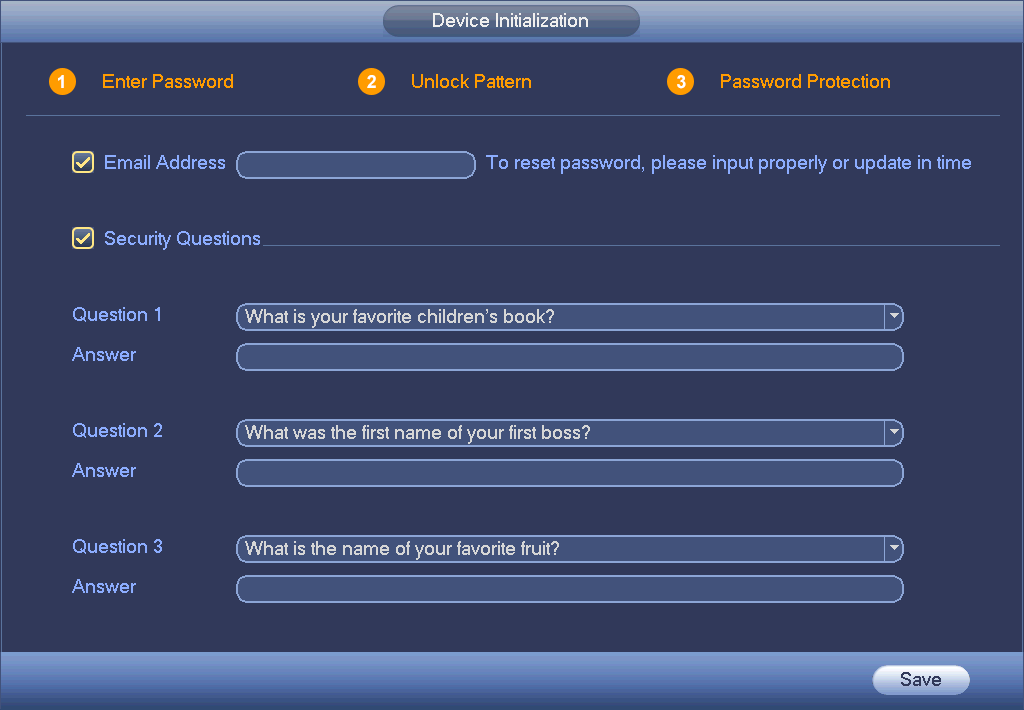Toggle the Security Questions checkbox

coord(83,238)
